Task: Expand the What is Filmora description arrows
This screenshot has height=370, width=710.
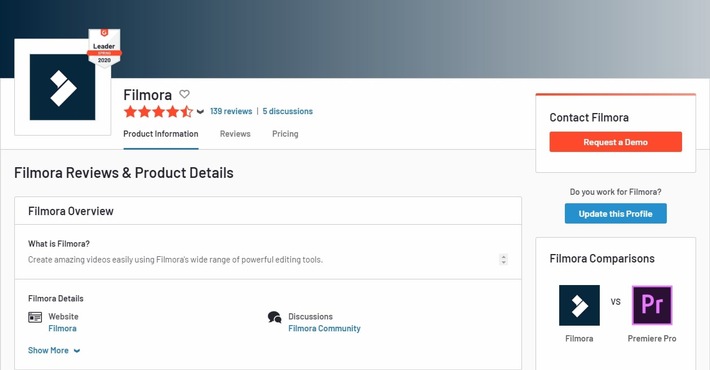Action: coord(503,259)
